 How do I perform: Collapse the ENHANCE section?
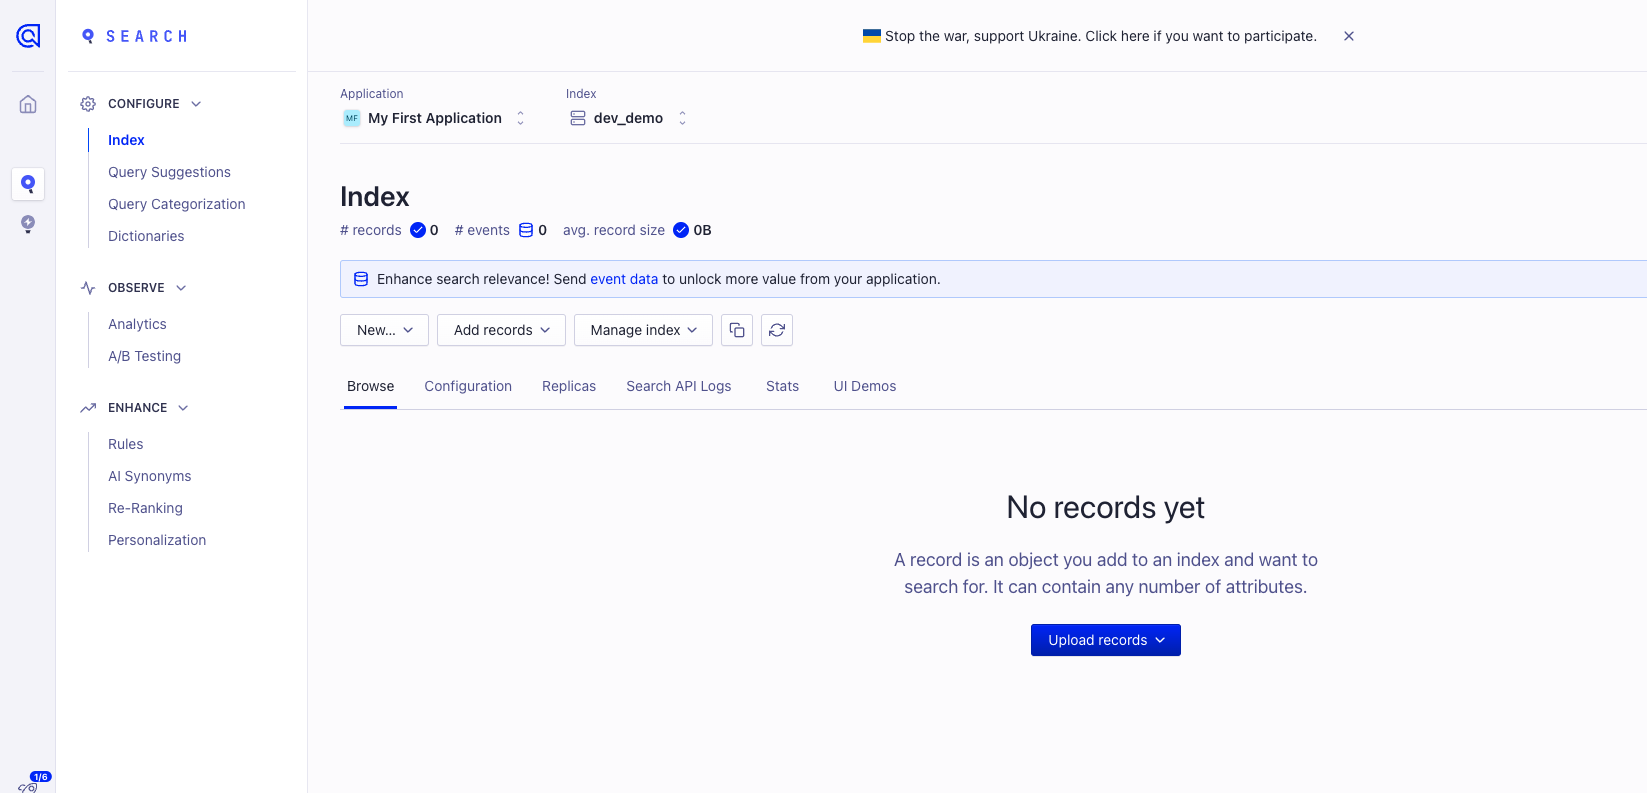tap(183, 408)
